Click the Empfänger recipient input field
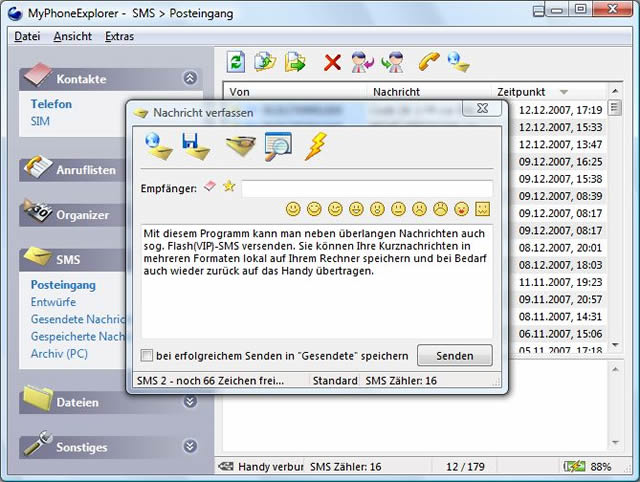 point(366,188)
